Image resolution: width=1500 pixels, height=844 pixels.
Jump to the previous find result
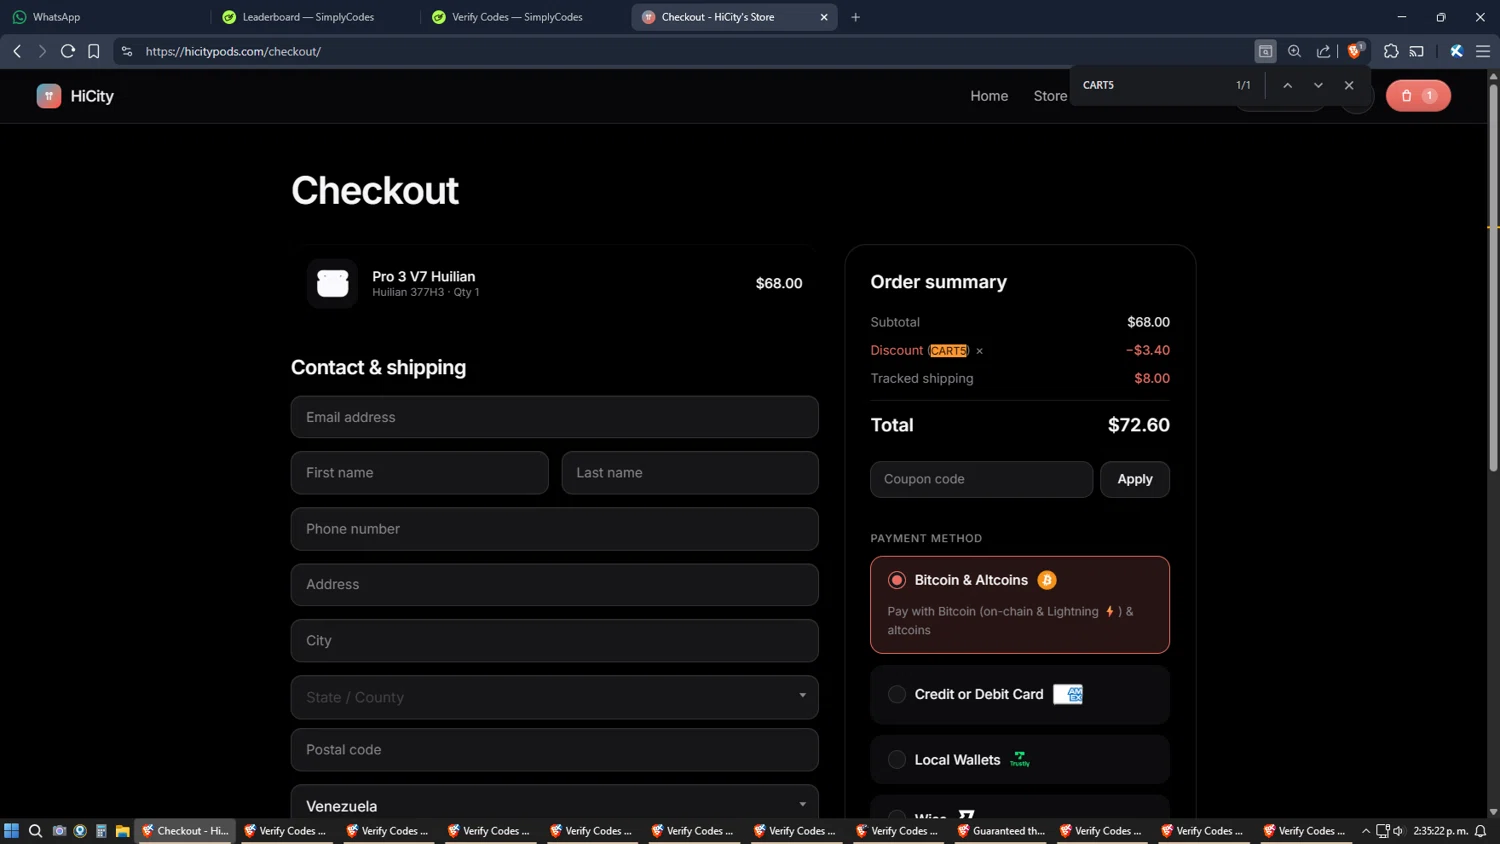1288,85
